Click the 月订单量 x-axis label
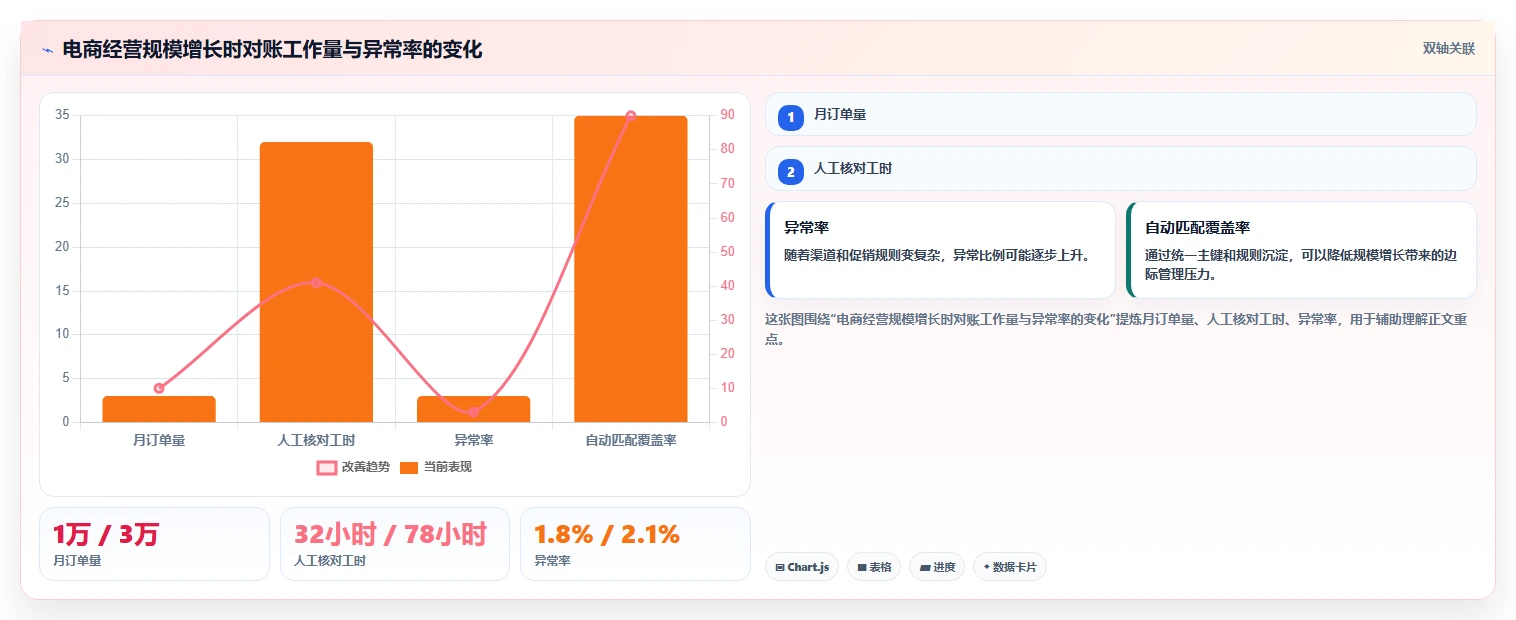The image size is (1516, 620). coord(159,440)
